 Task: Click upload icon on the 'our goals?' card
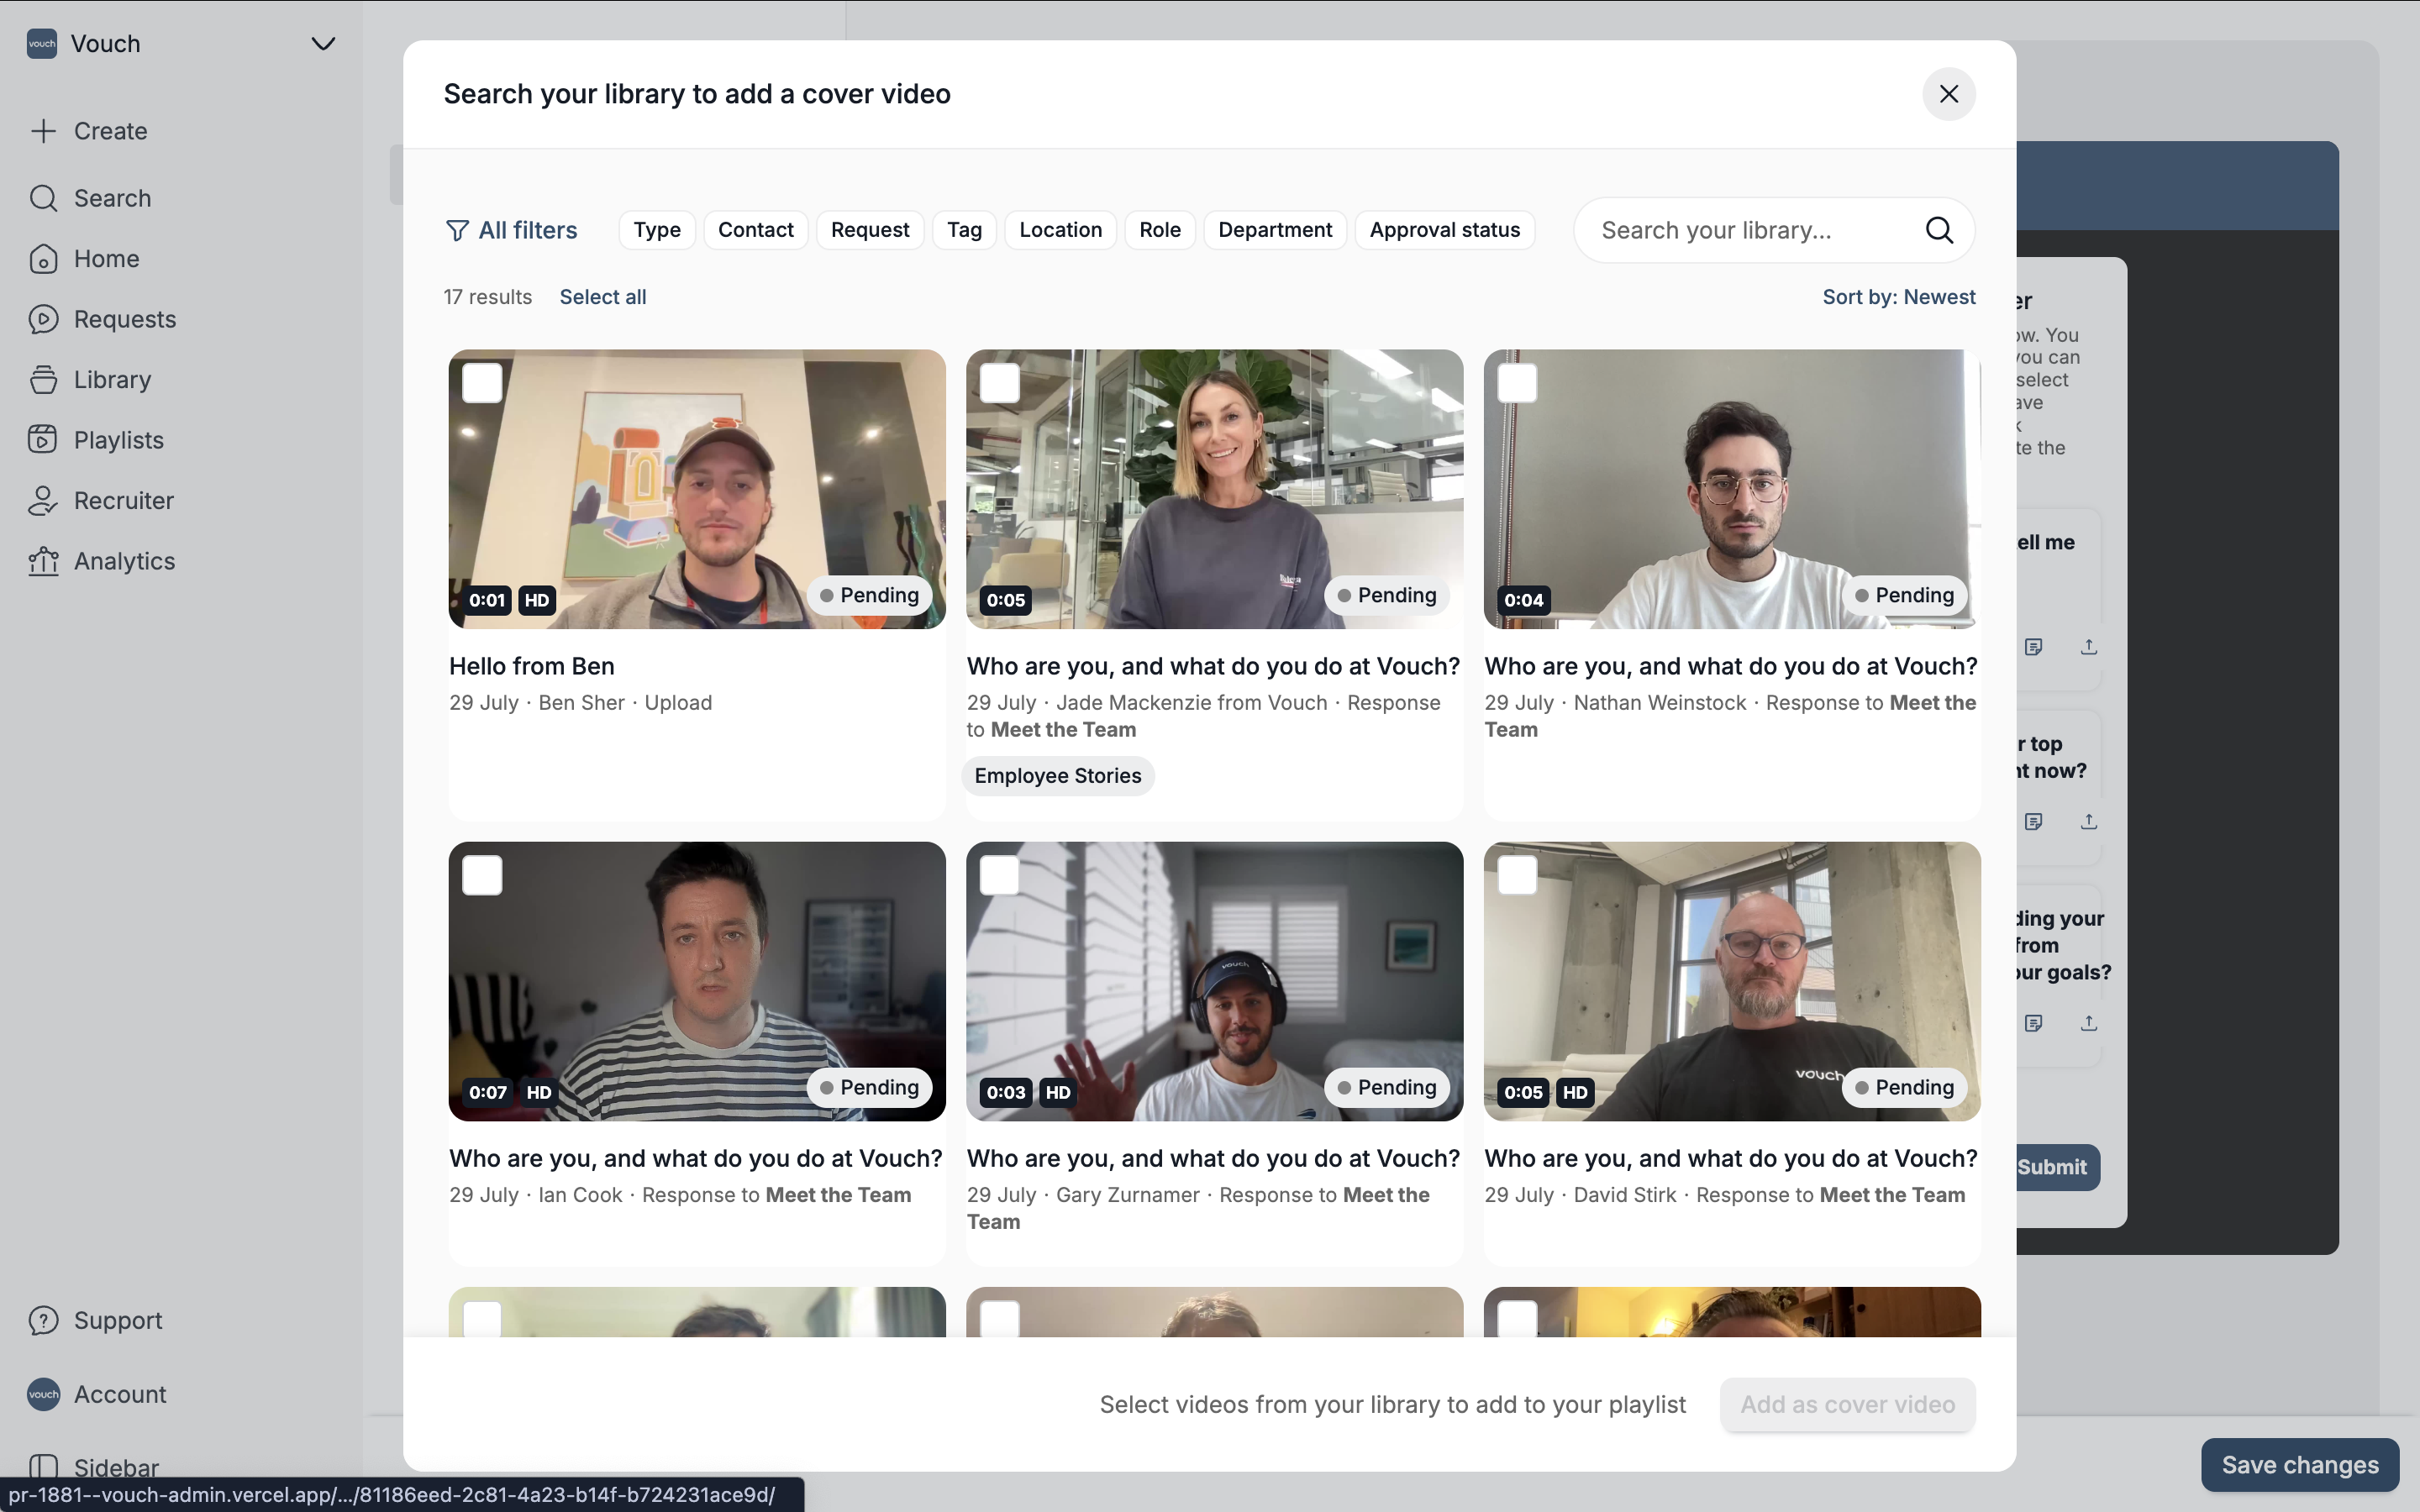2089,1023
